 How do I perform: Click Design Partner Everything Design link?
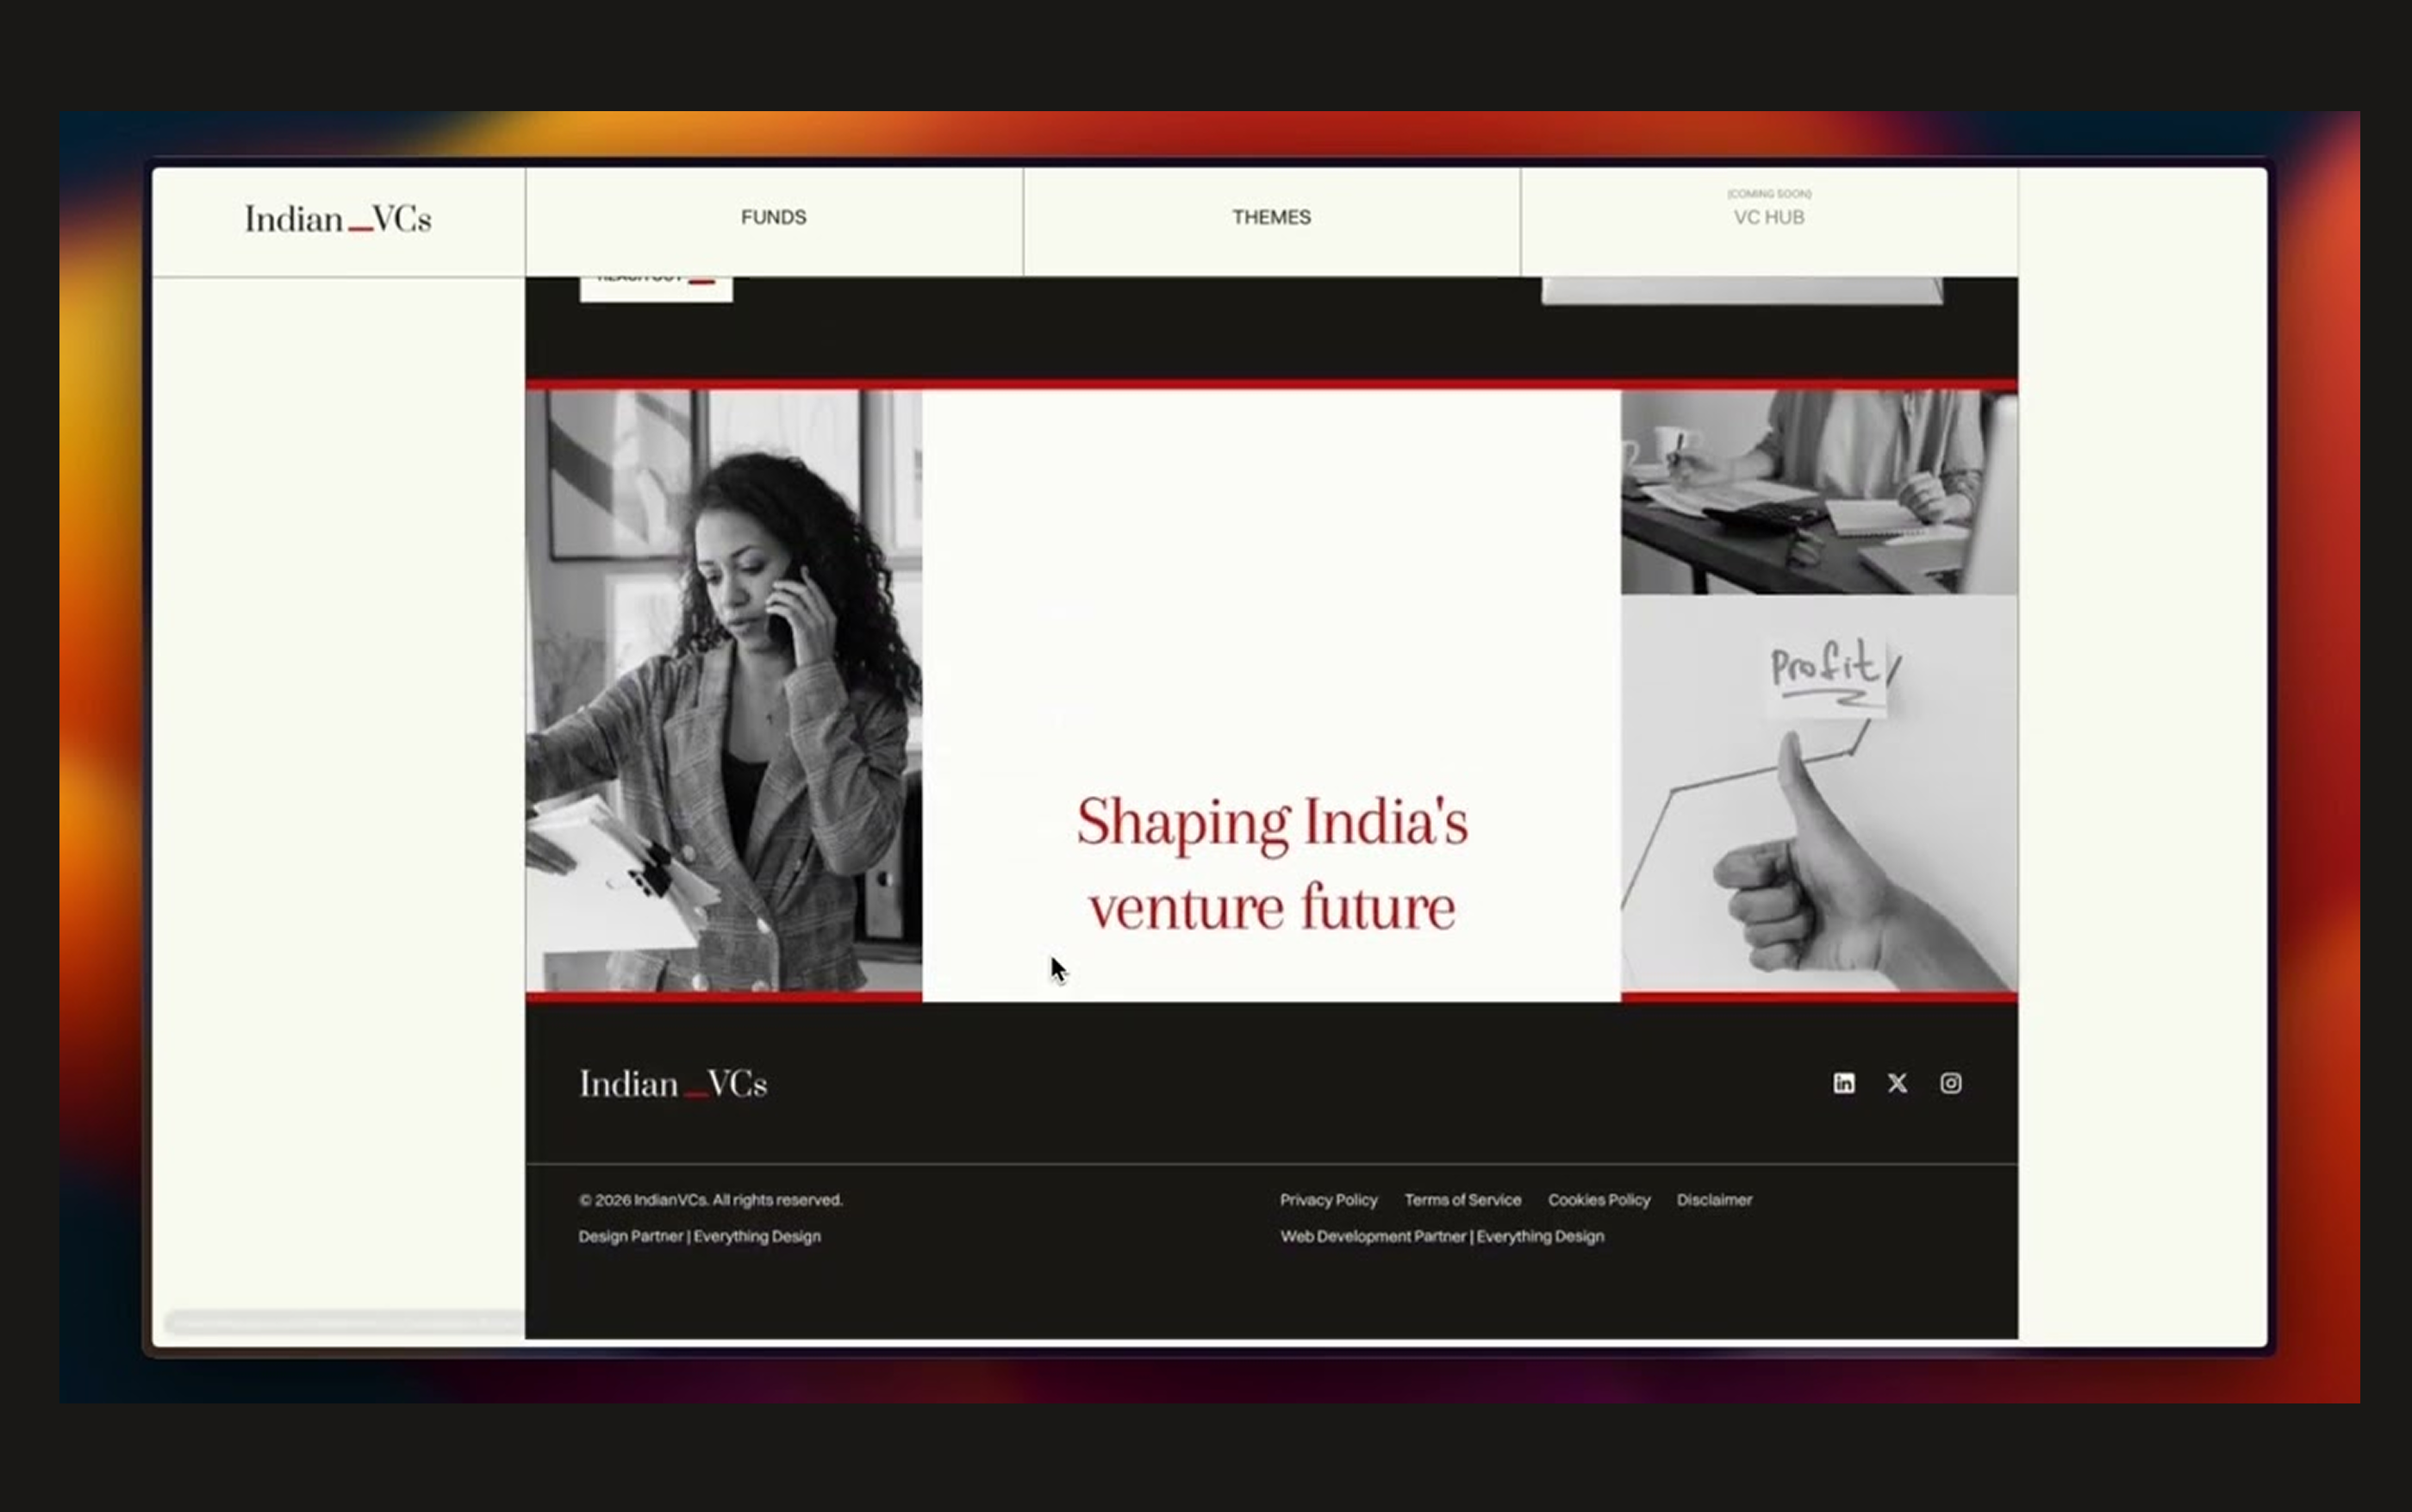click(699, 1236)
